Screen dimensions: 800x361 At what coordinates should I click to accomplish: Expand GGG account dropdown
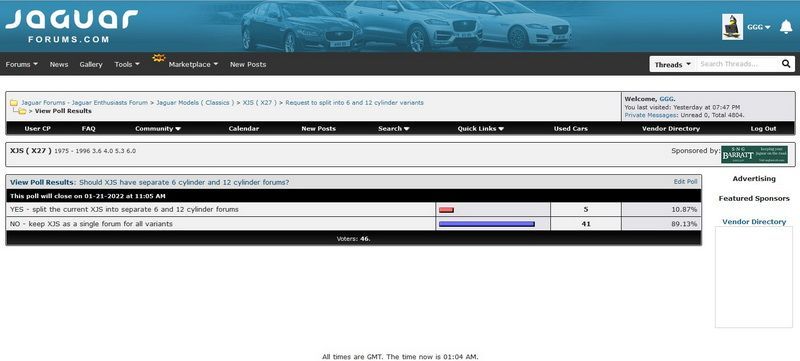click(x=759, y=27)
